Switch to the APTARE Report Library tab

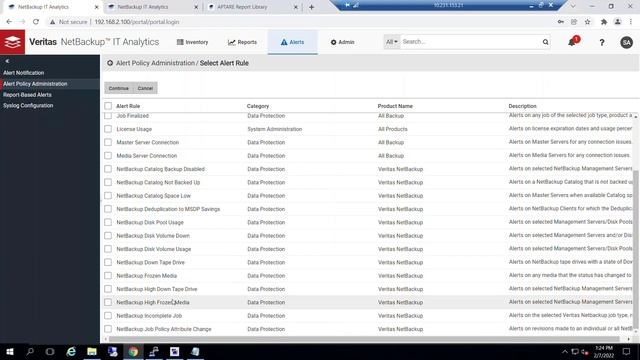tap(242, 7)
